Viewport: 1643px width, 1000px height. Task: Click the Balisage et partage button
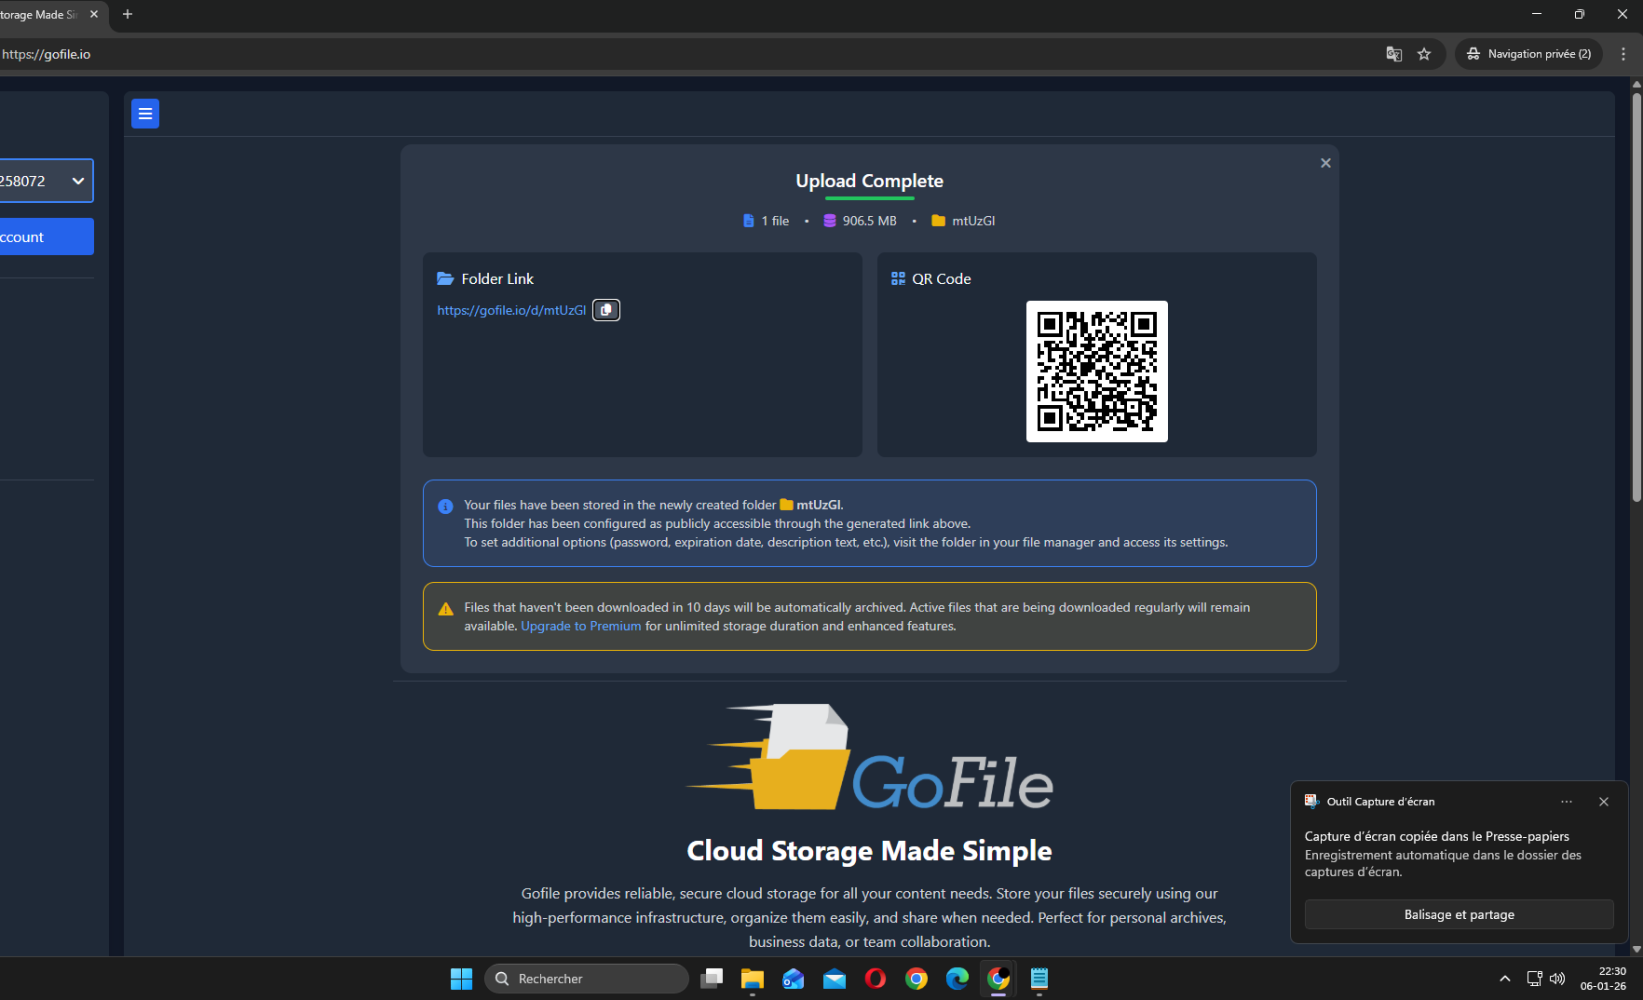[x=1458, y=914]
